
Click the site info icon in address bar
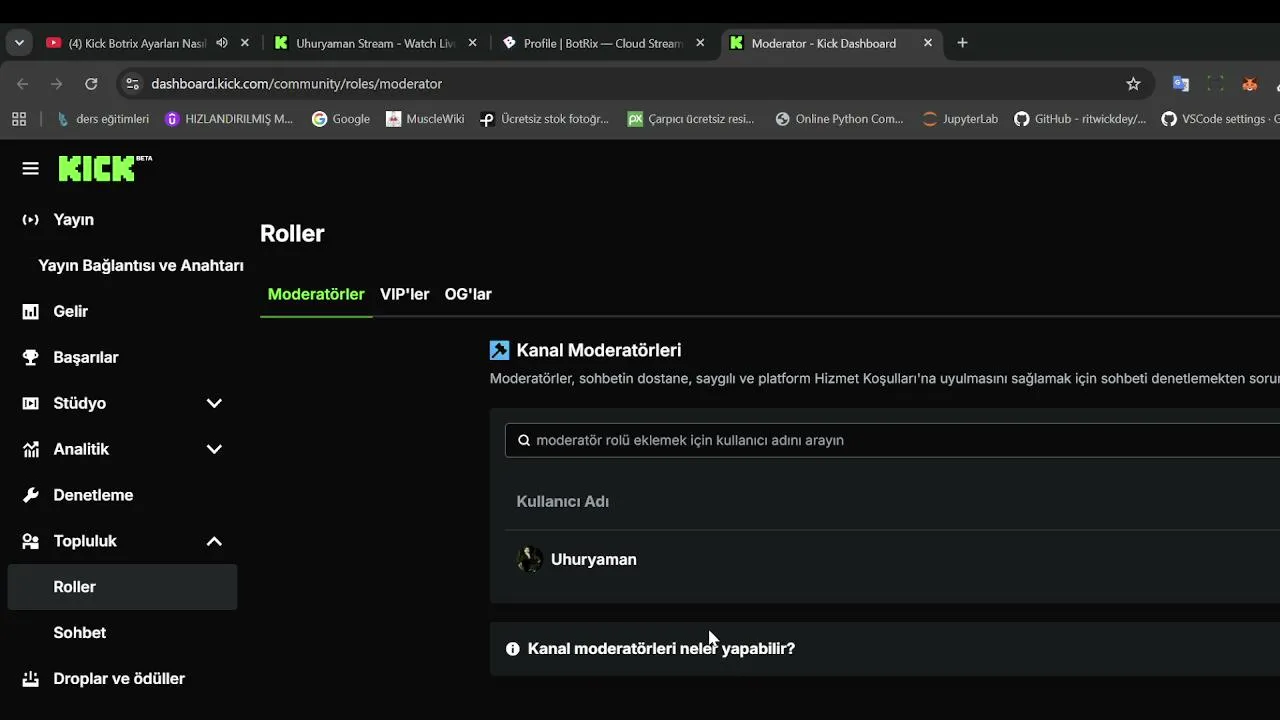tap(132, 84)
